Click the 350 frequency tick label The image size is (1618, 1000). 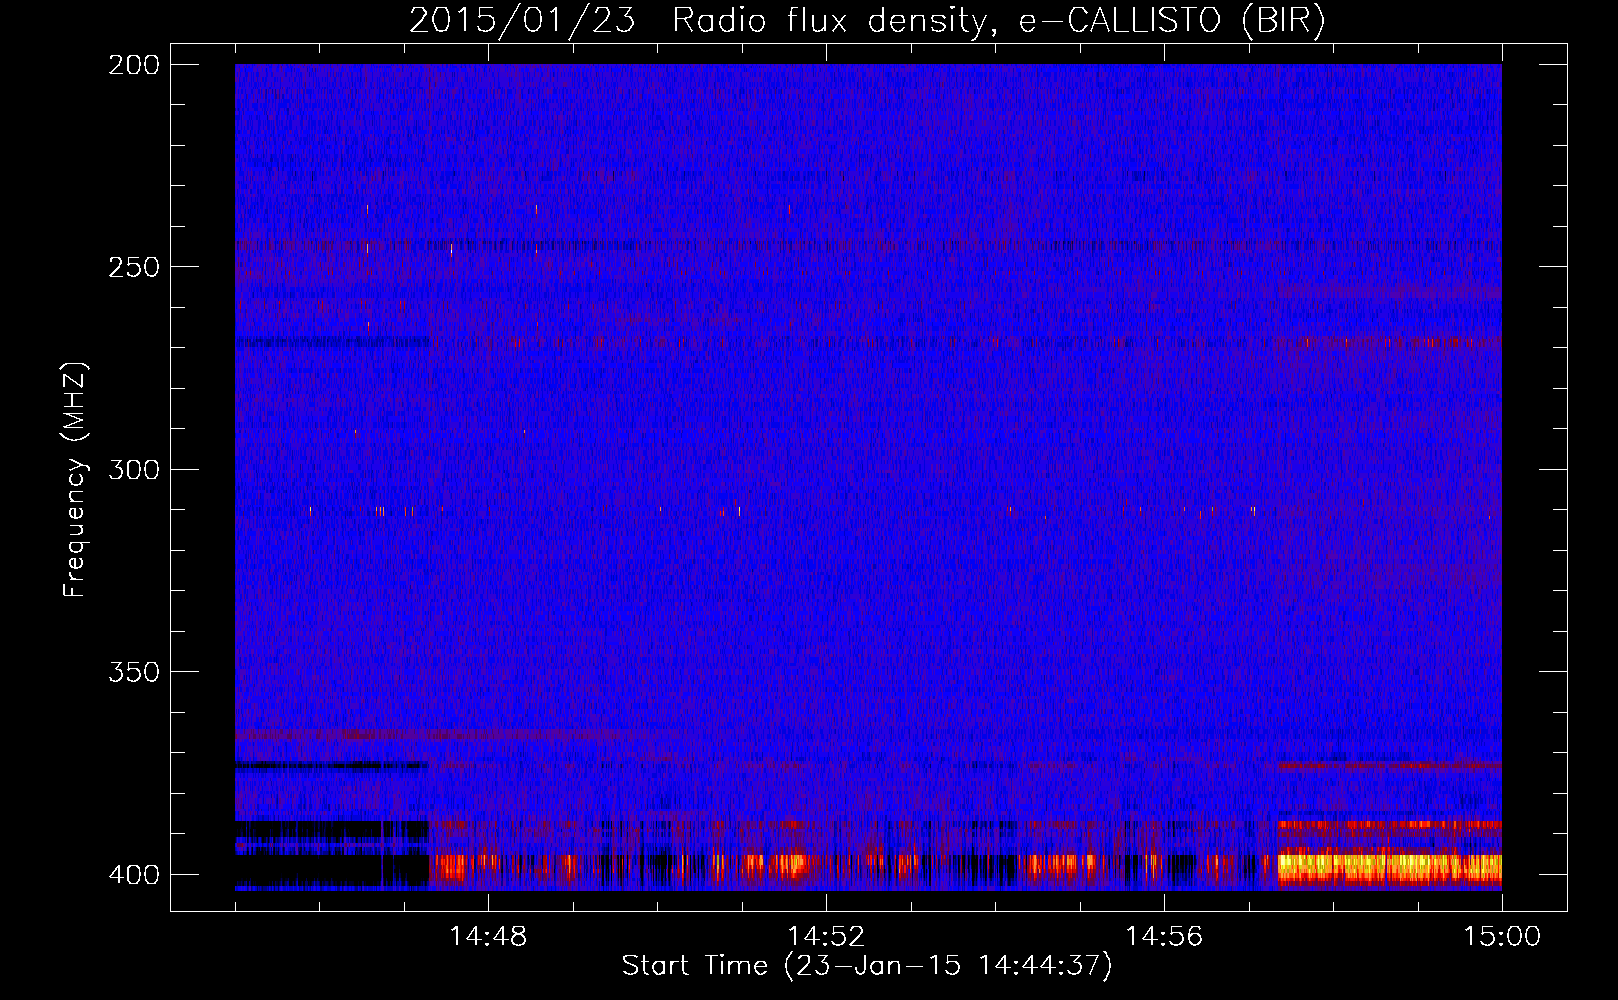tap(134, 672)
